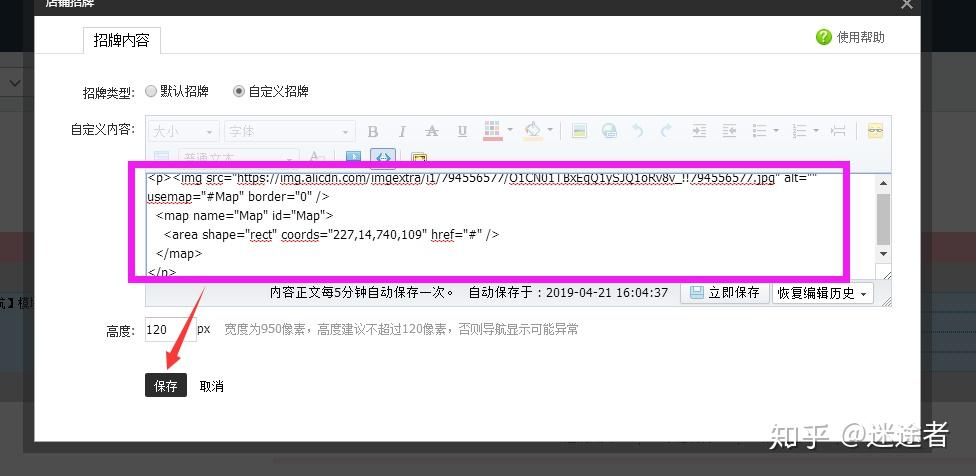
Task: Click the 宽度为950像素 hint text
Action: [401, 330]
